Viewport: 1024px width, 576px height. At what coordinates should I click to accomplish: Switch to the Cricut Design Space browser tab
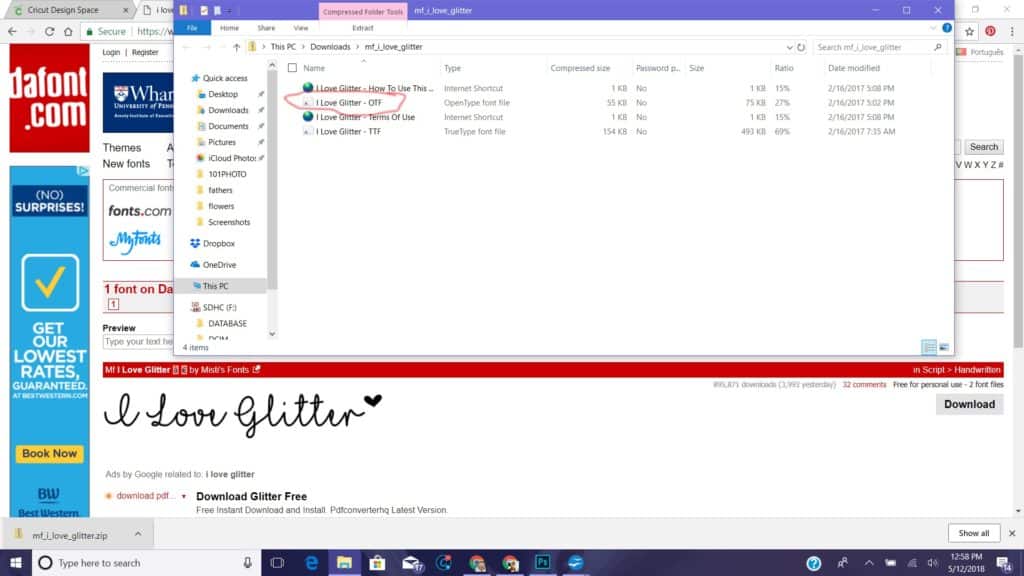pyautogui.click(x=64, y=10)
